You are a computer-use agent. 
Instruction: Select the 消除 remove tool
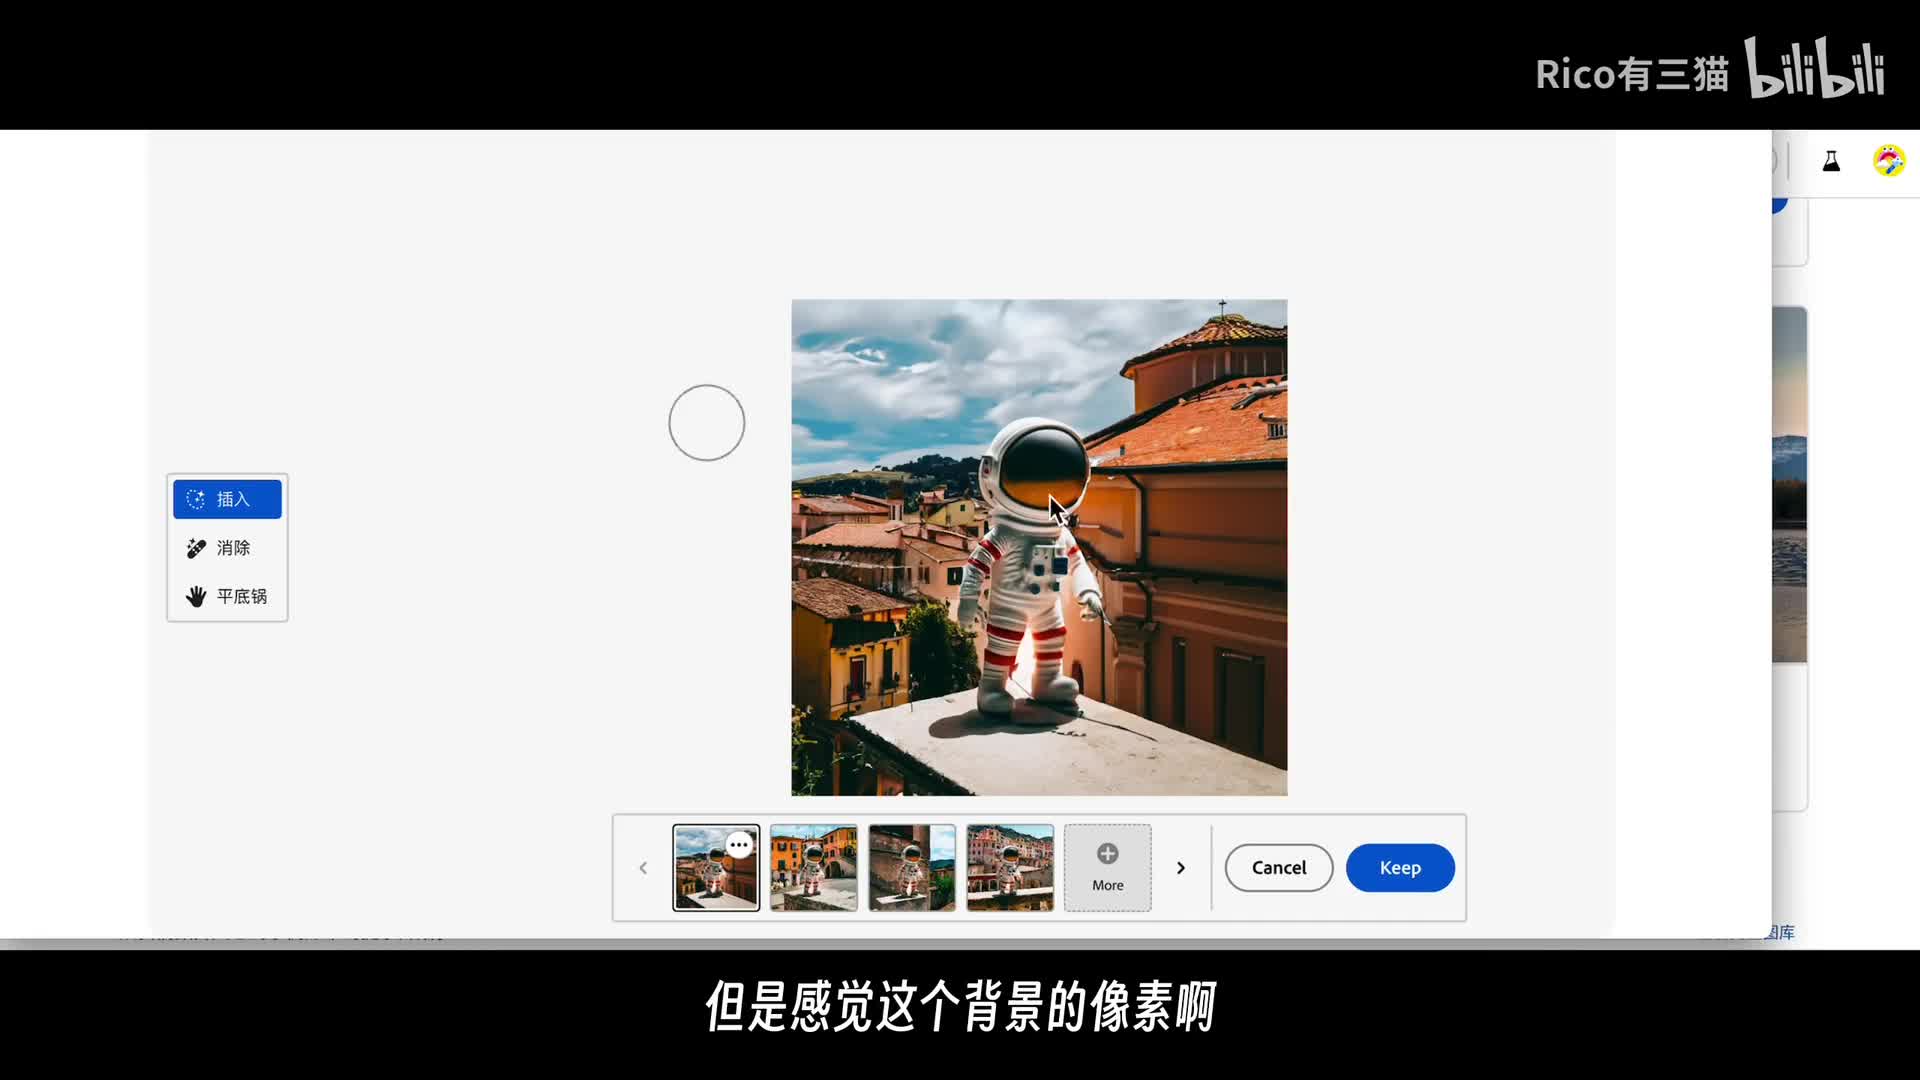pos(227,548)
